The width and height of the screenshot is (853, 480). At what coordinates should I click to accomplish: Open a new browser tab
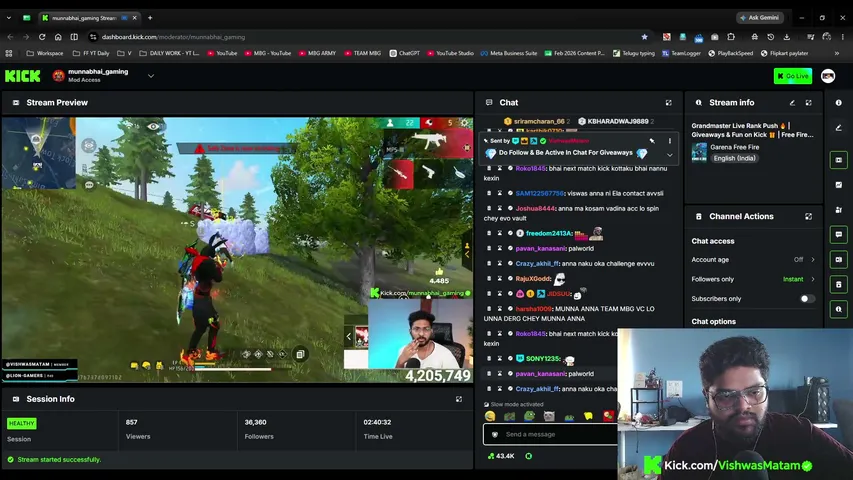(150, 18)
